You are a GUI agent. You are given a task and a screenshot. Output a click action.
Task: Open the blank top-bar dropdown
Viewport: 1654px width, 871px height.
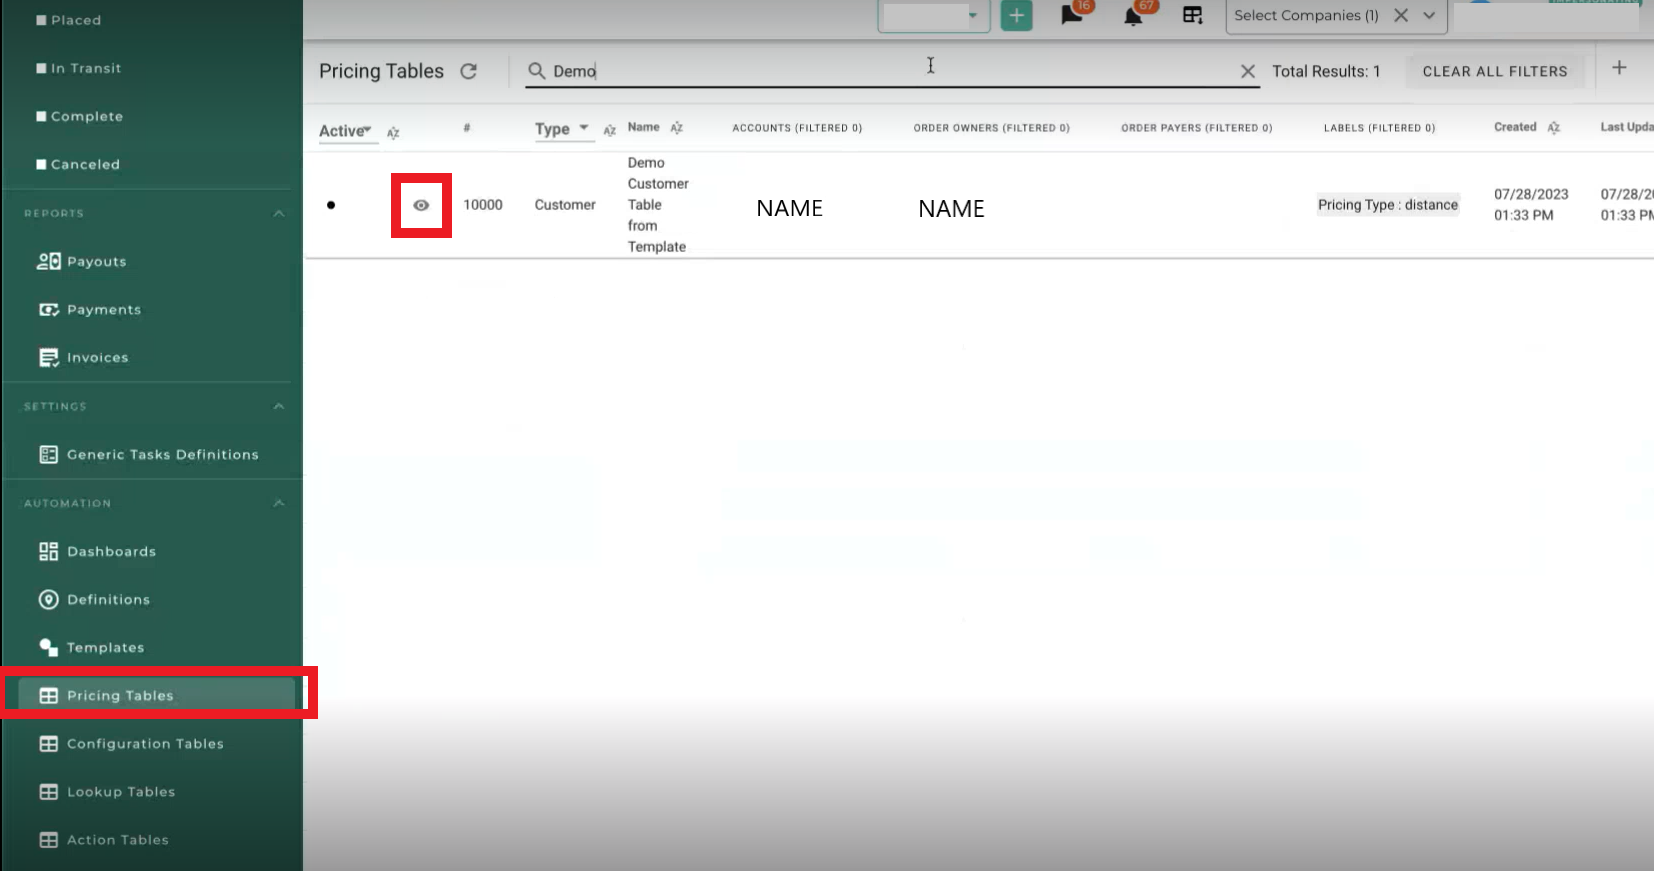(x=933, y=15)
